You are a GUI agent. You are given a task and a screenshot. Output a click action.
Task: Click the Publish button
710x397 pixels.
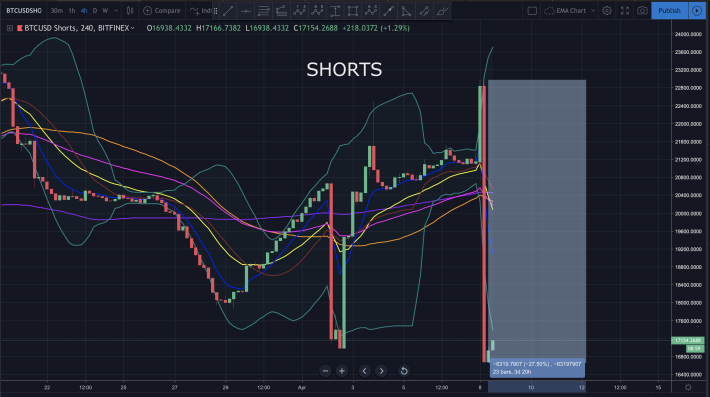tap(669, 10)
